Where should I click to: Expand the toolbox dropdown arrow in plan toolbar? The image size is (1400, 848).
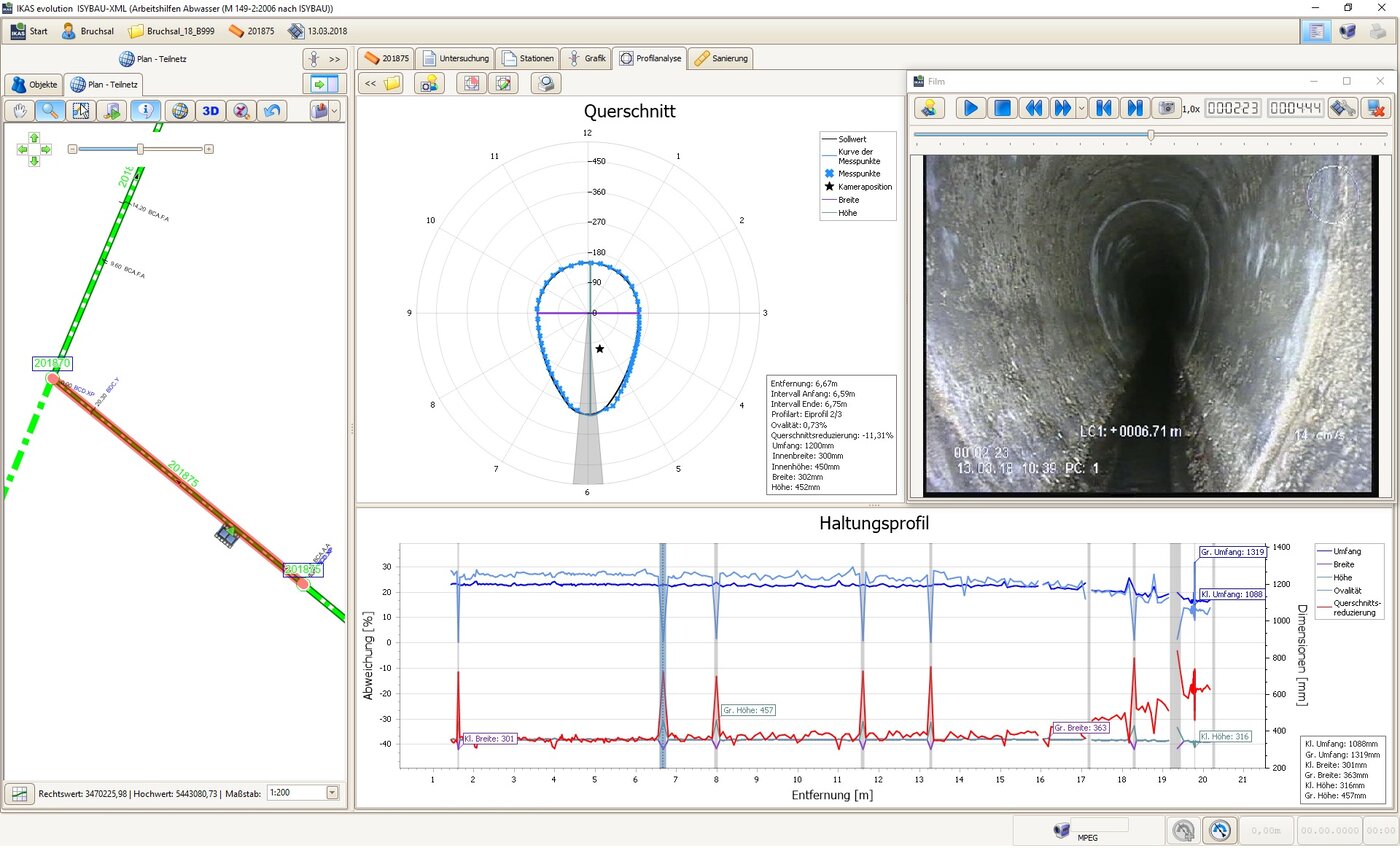[x=334, y=111]
